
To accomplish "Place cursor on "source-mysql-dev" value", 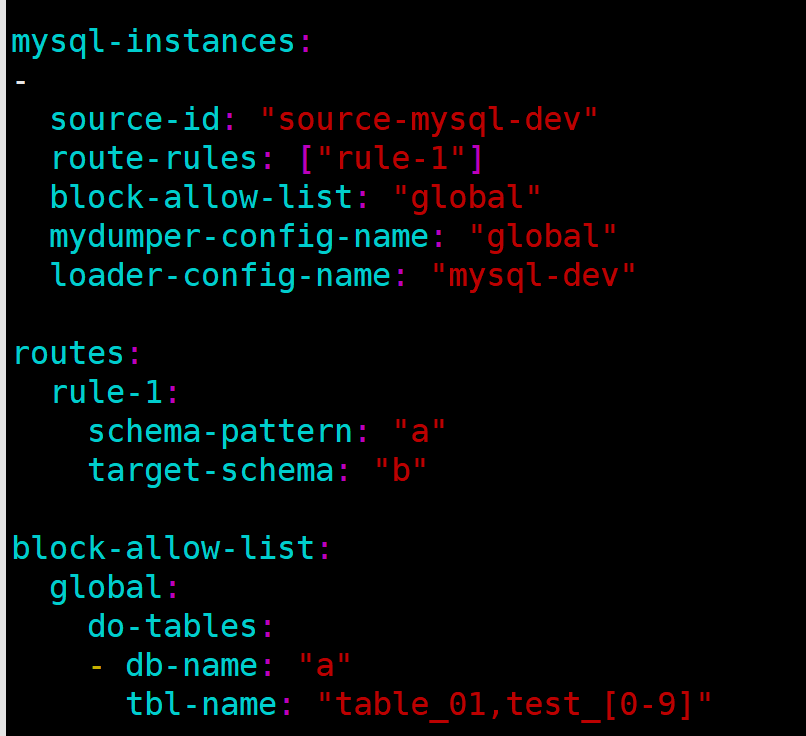I will pyautogui.click(x=429, y=120).
